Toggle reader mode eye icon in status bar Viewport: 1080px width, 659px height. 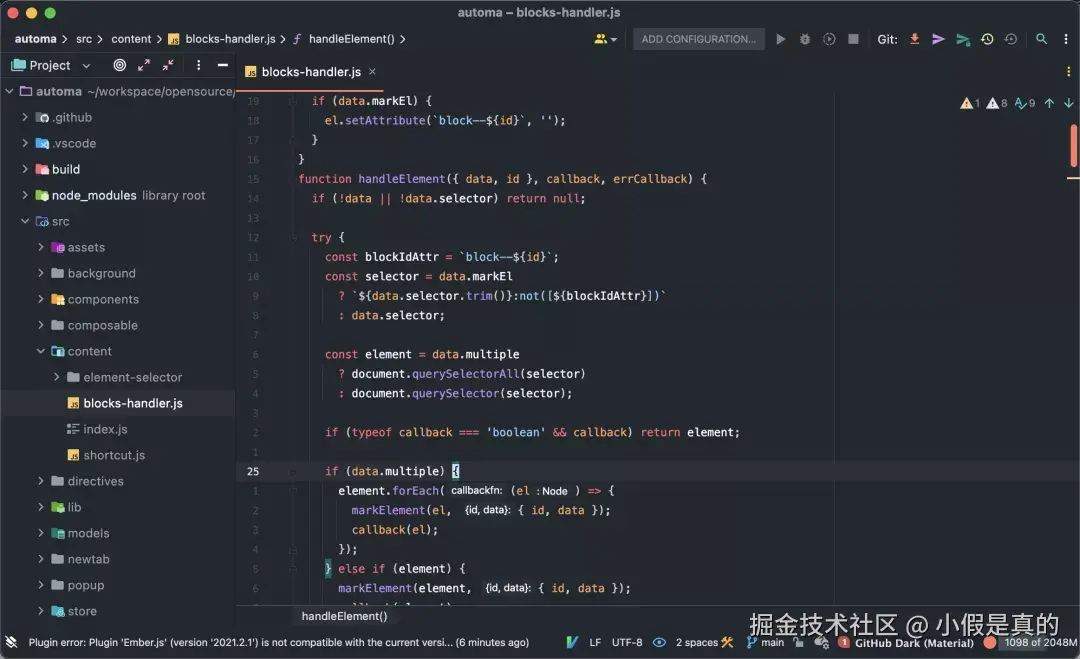[659, 642]
